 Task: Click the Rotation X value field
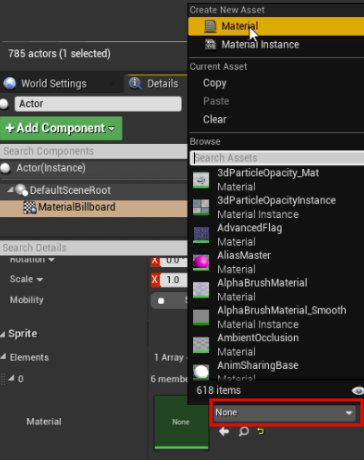[173, 260]
